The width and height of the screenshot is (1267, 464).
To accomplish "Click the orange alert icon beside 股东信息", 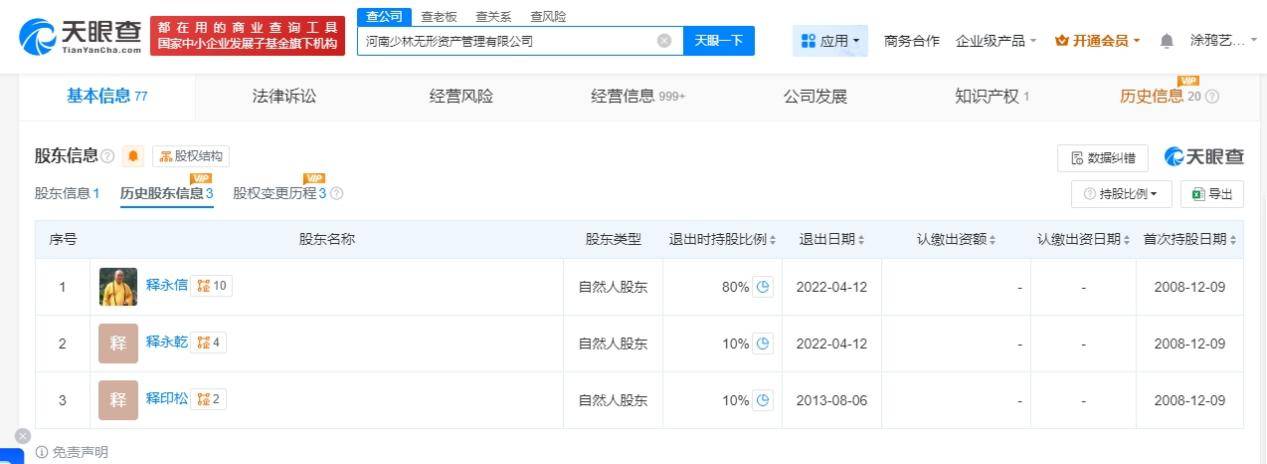I will pos(132,156).
